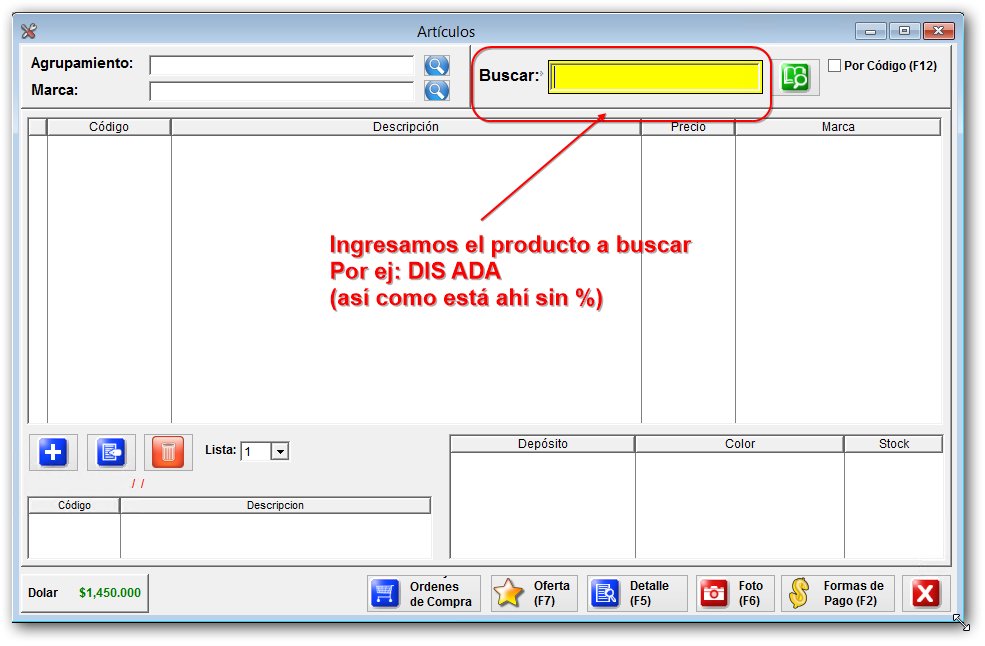Enable the Por Código (F12) checkbox

click(835, 66)
